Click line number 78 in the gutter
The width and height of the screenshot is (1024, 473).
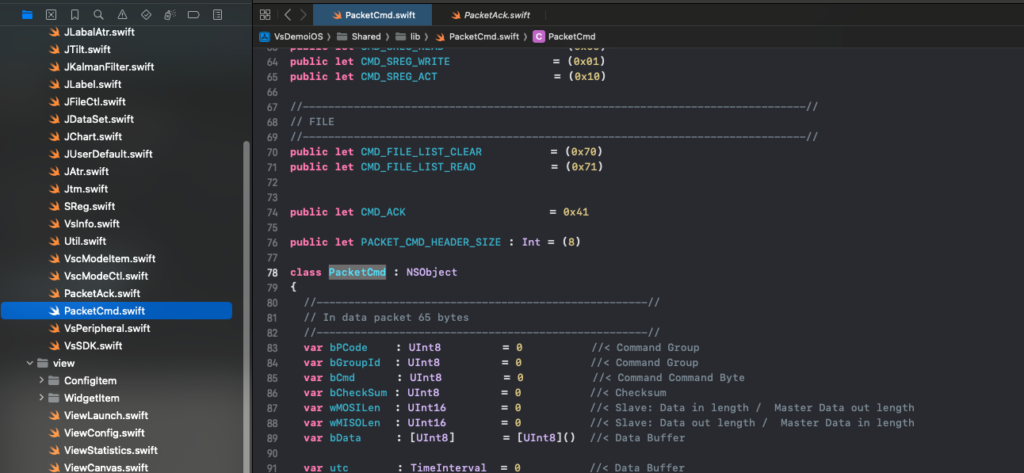pyautogui.click(x=271, y=272)
